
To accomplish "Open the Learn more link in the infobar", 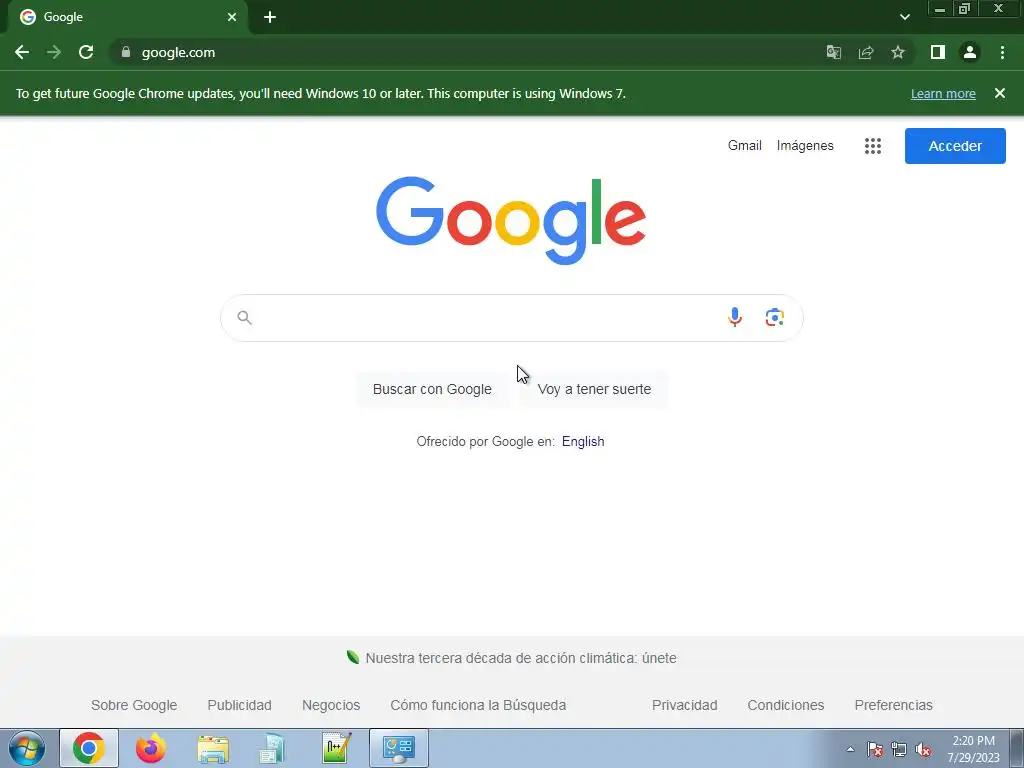I will point(943,93).
